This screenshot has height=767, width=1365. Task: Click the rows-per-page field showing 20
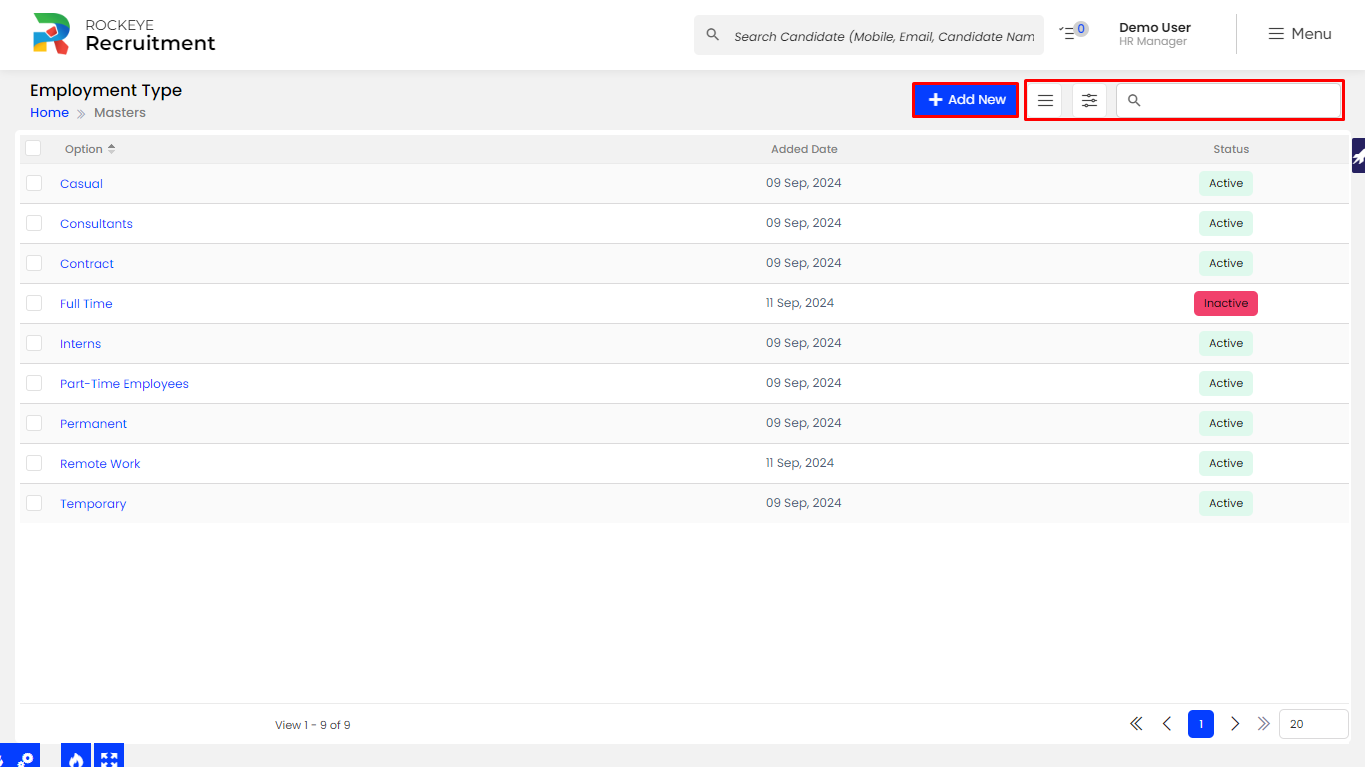pyautogui.click(x=1313, y=724)
